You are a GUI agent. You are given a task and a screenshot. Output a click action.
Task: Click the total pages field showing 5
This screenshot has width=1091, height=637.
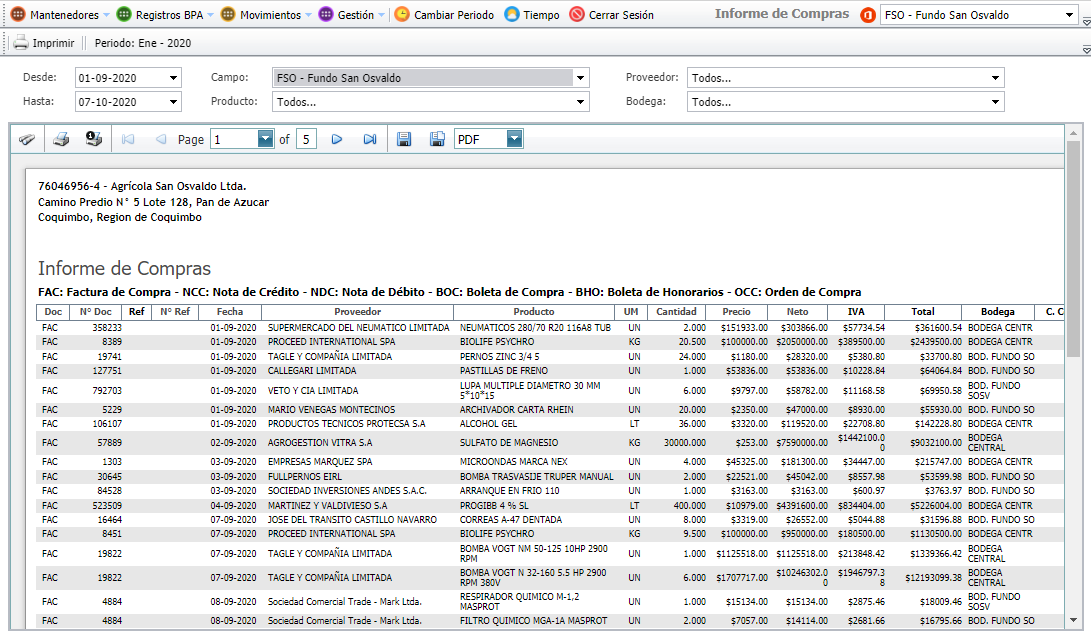click(x=306, y=139)
